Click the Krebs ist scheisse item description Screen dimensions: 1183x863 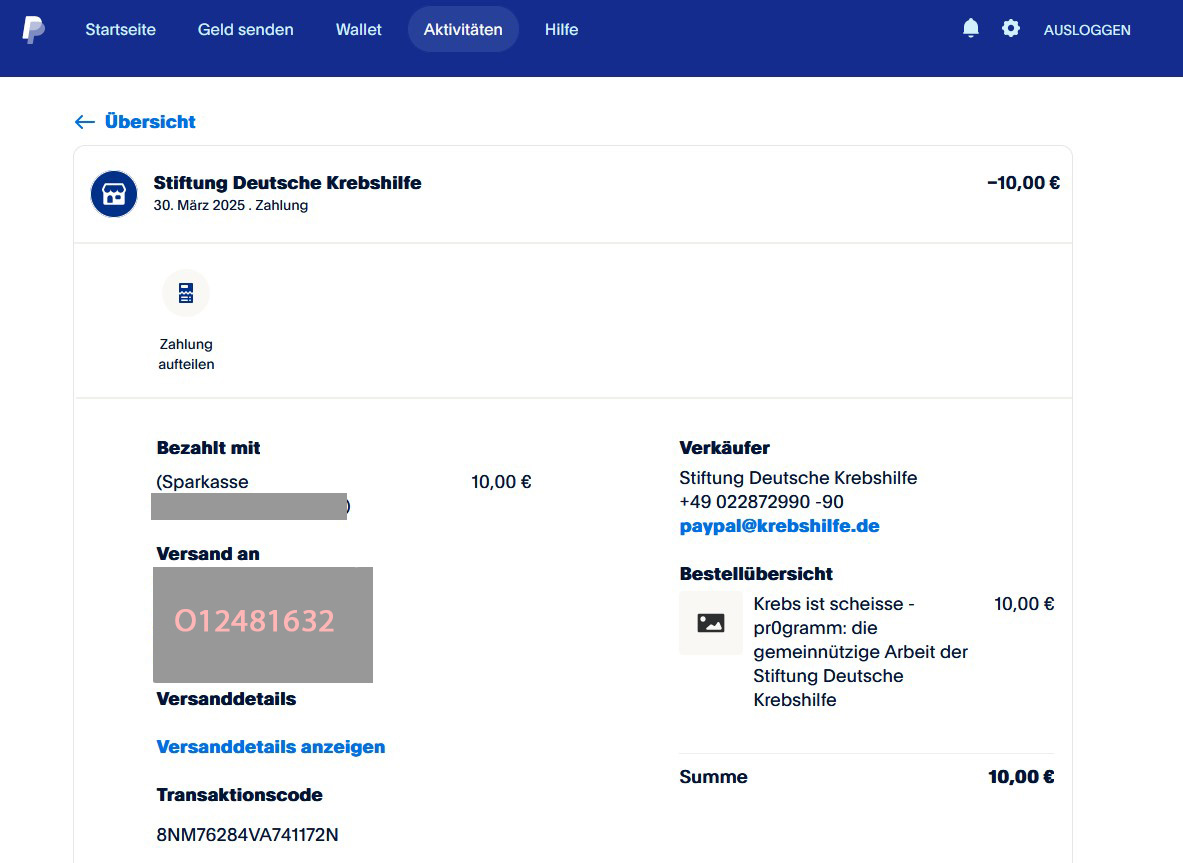coord(860,652)
